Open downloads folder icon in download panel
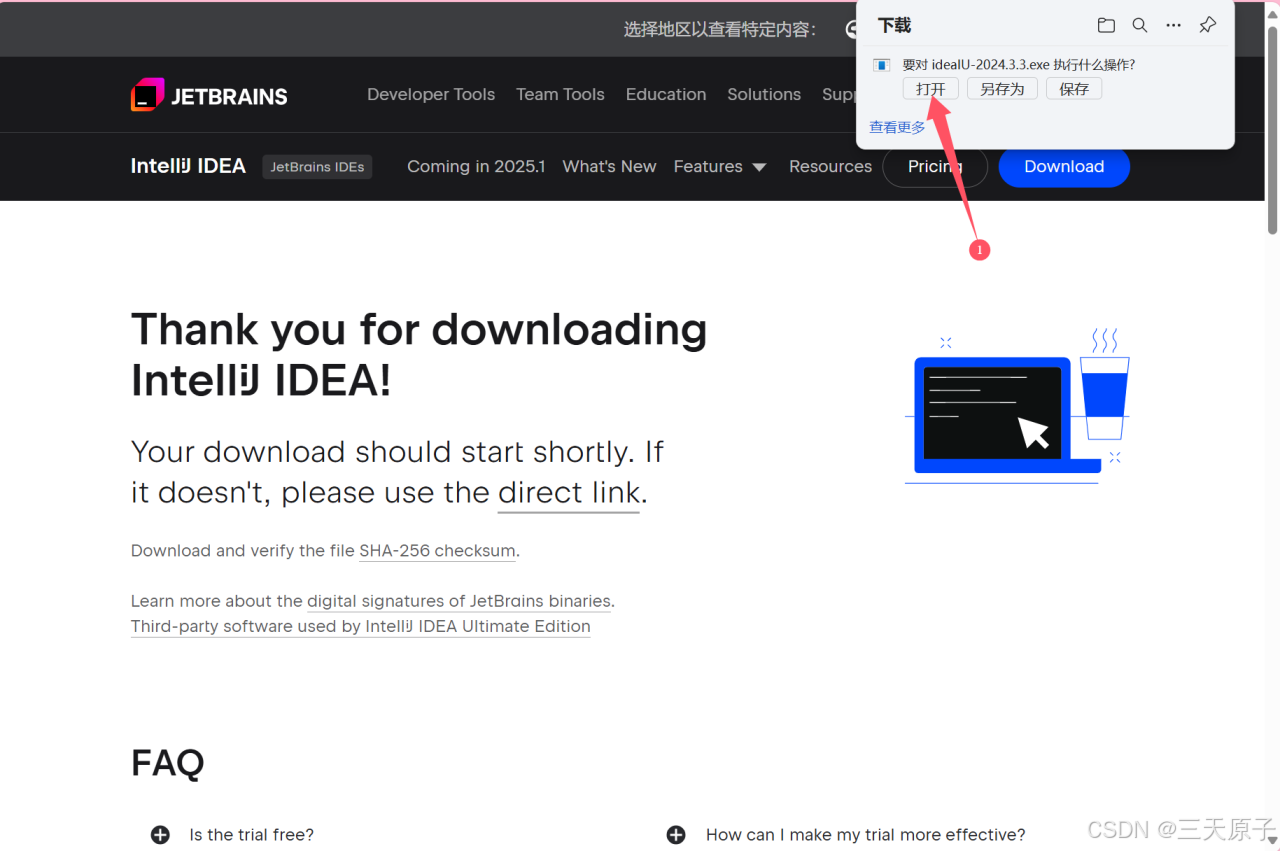The image size is (1280, 851). tap(1105, 25)
